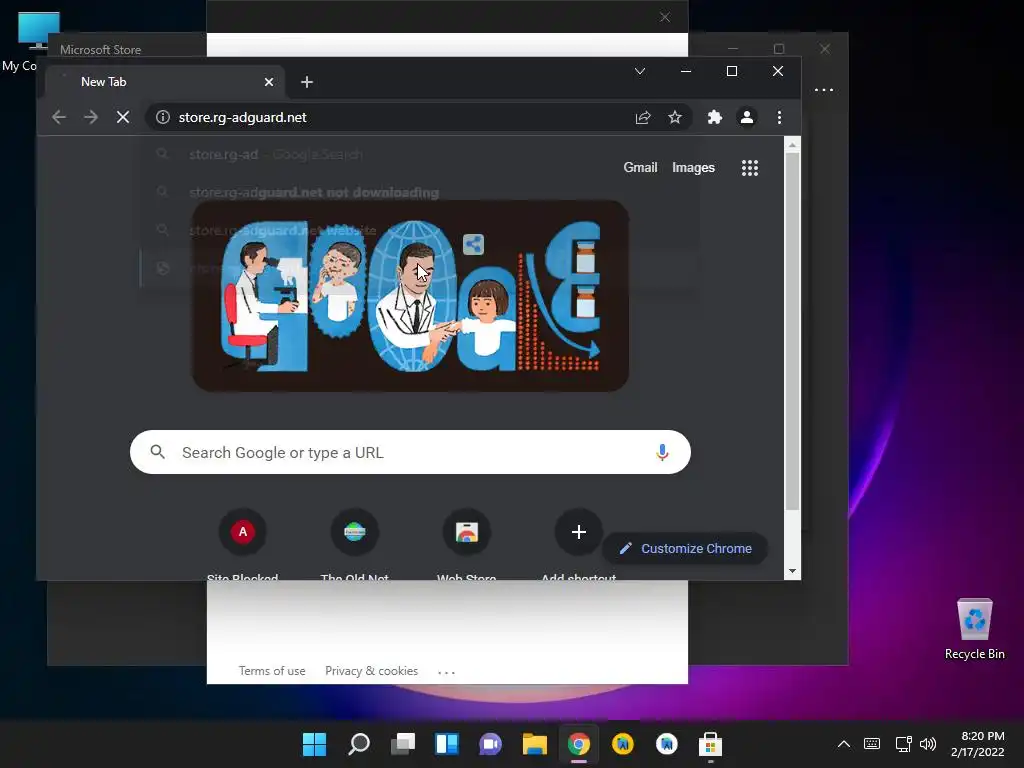Open the Web Store shortcut
The width and height of the screenshot is (1024, 768).
pos(467,545)
